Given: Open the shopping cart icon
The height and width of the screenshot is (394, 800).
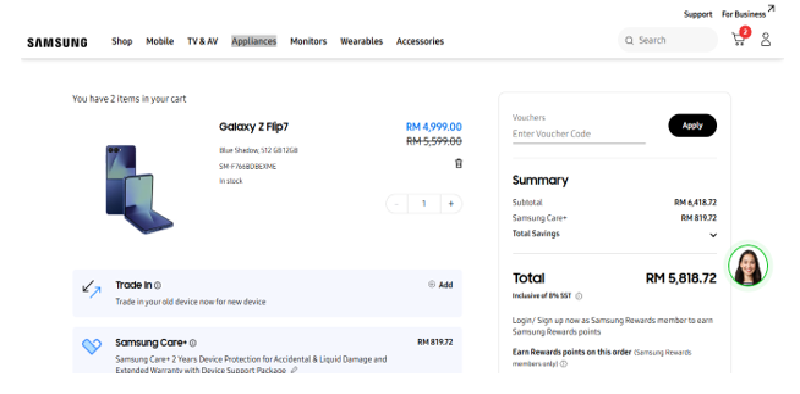Looking at the screenshot, I should click(x=738, y=39).
